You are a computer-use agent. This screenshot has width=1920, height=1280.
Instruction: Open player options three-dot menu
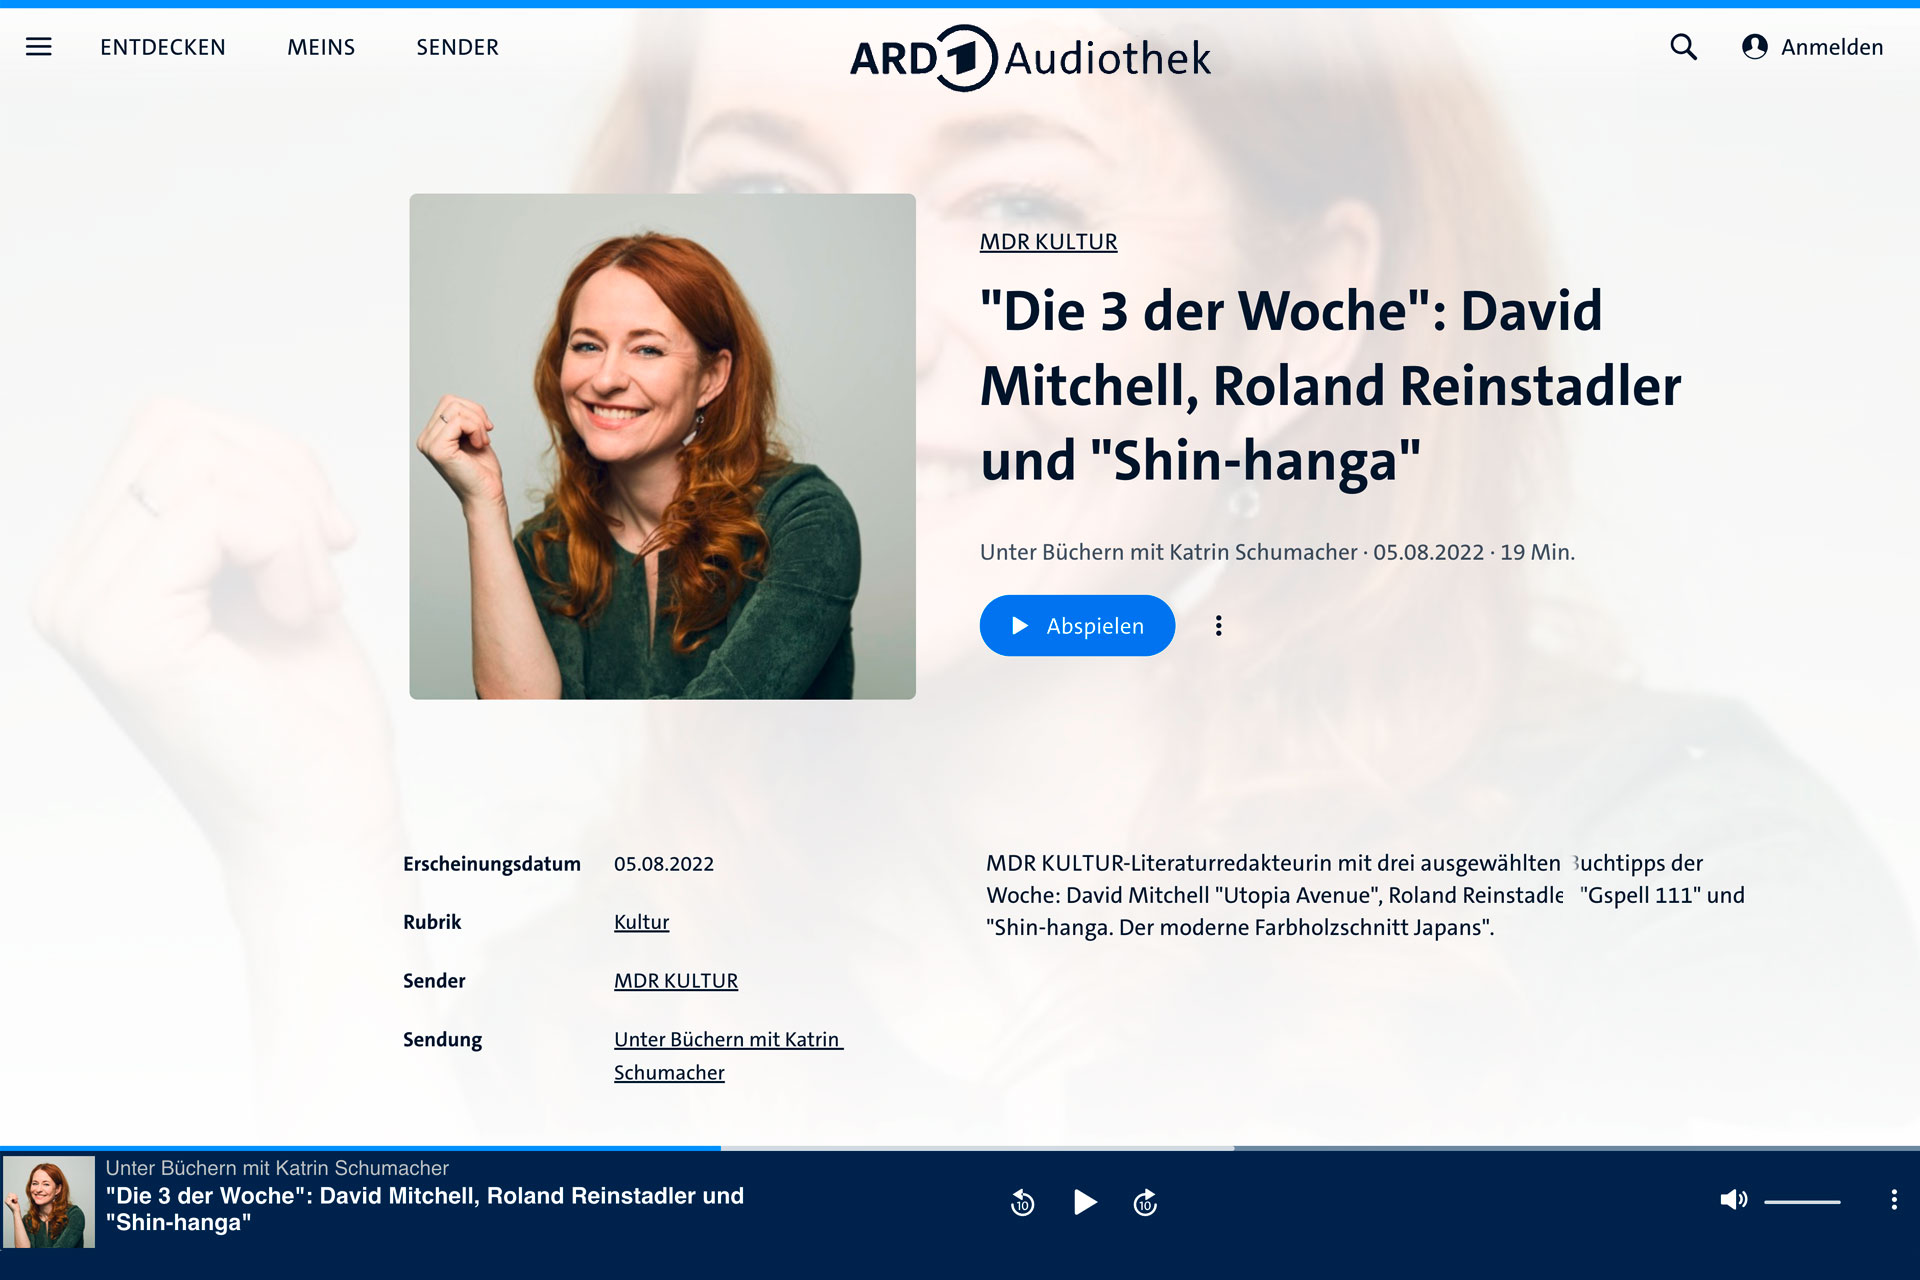pyautogui.click(x=1893, y=1200)
